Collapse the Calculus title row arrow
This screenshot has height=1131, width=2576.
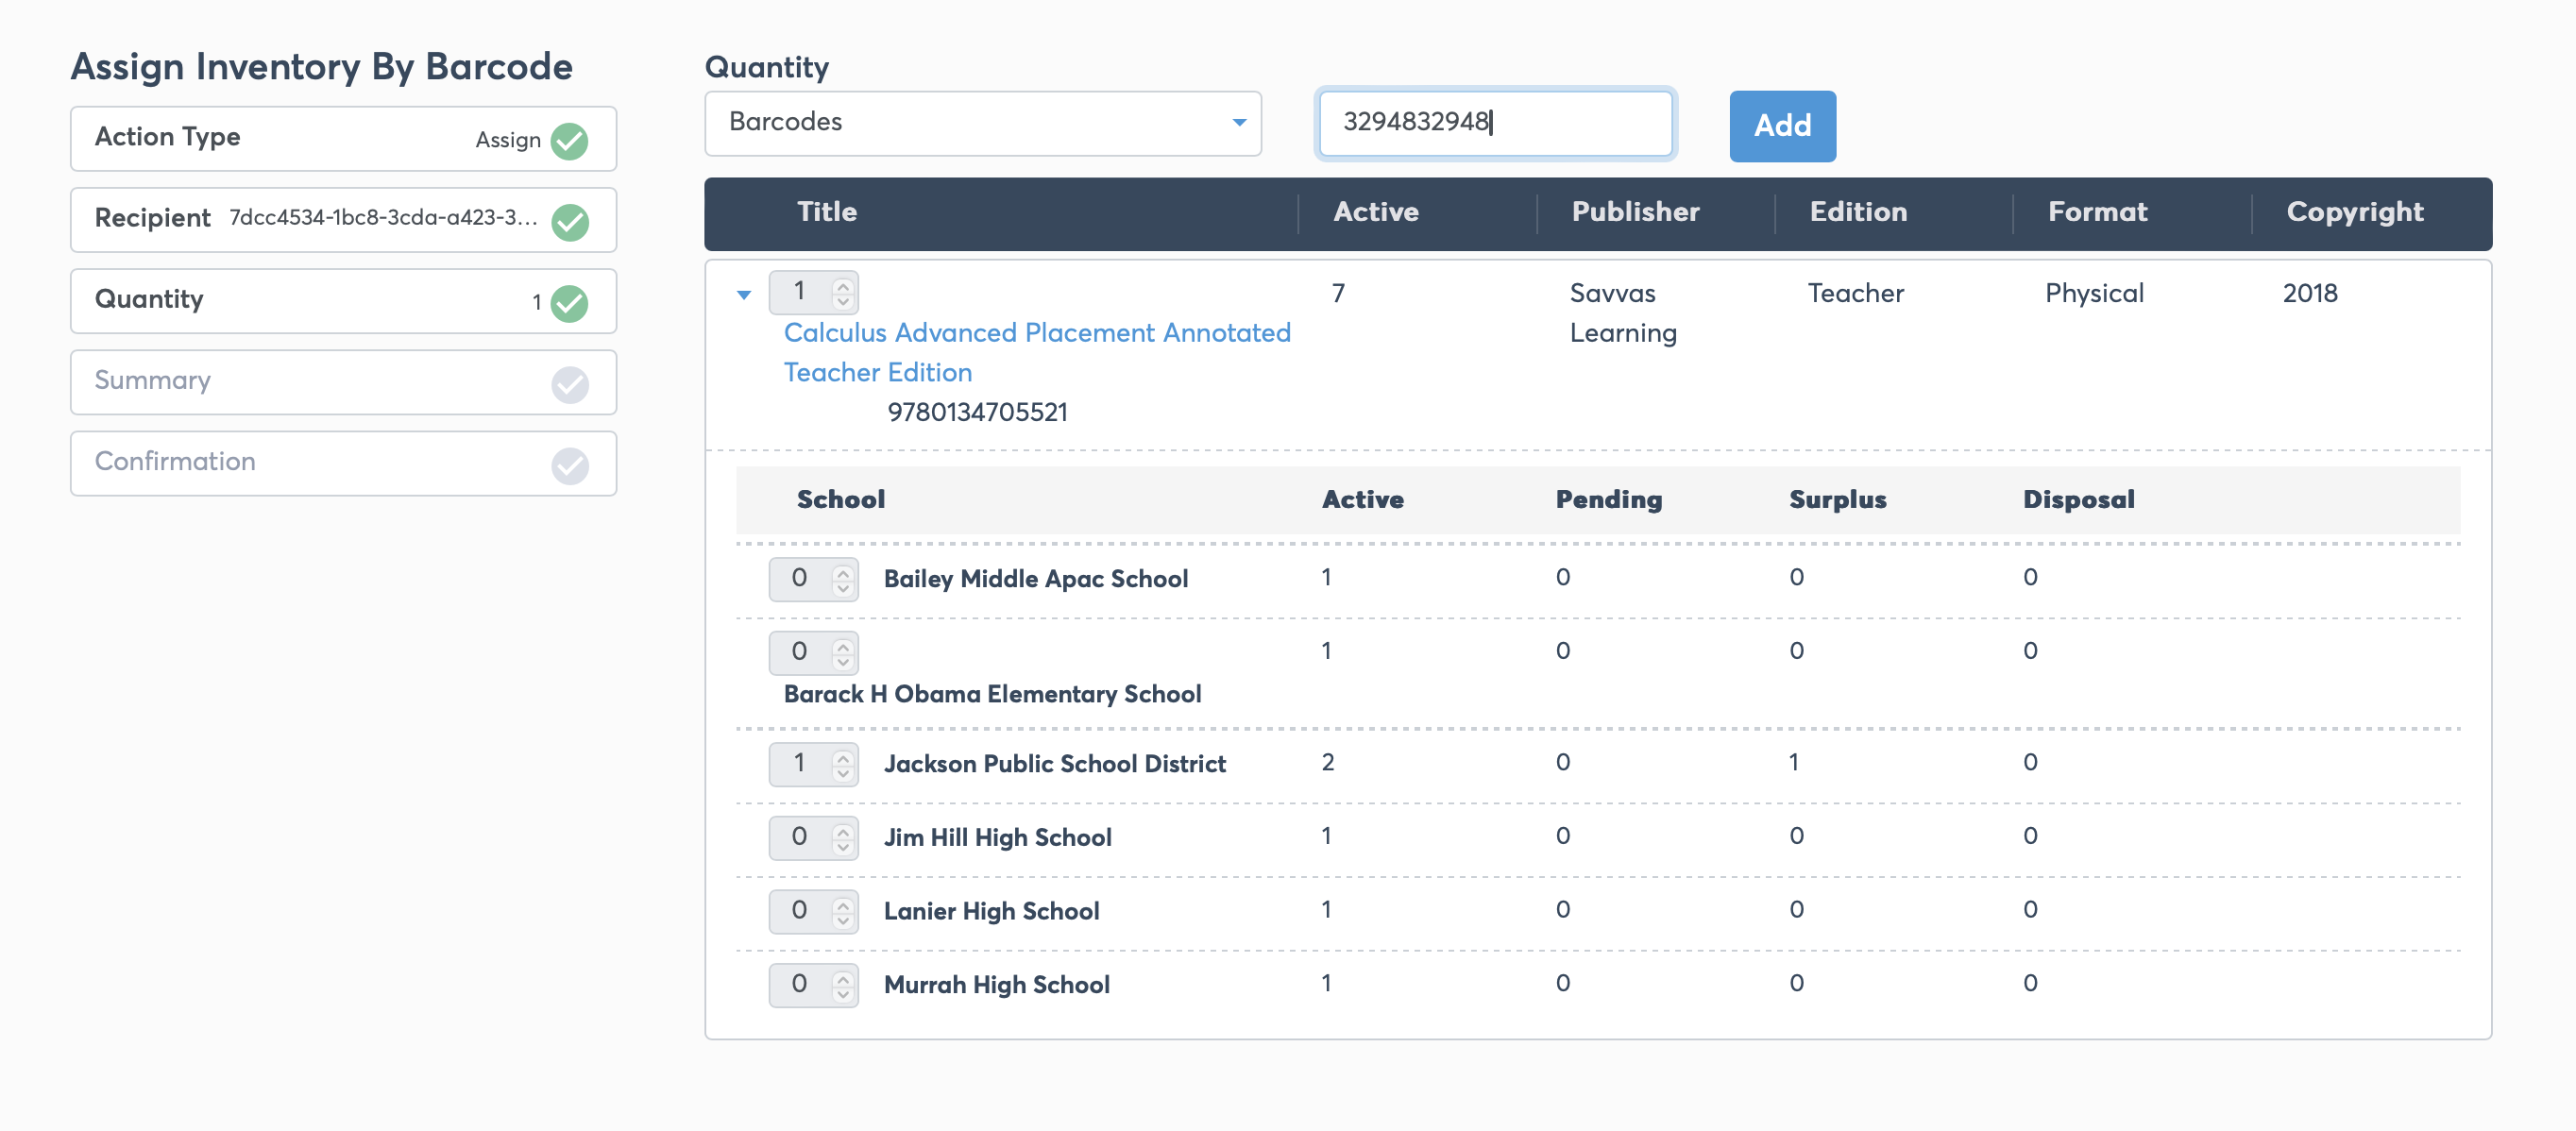click(744, 294)
